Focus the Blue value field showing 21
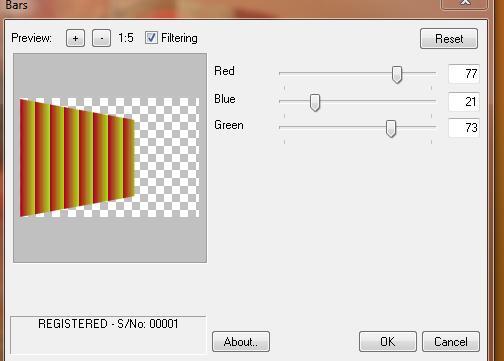 click(x=464, y=102)
